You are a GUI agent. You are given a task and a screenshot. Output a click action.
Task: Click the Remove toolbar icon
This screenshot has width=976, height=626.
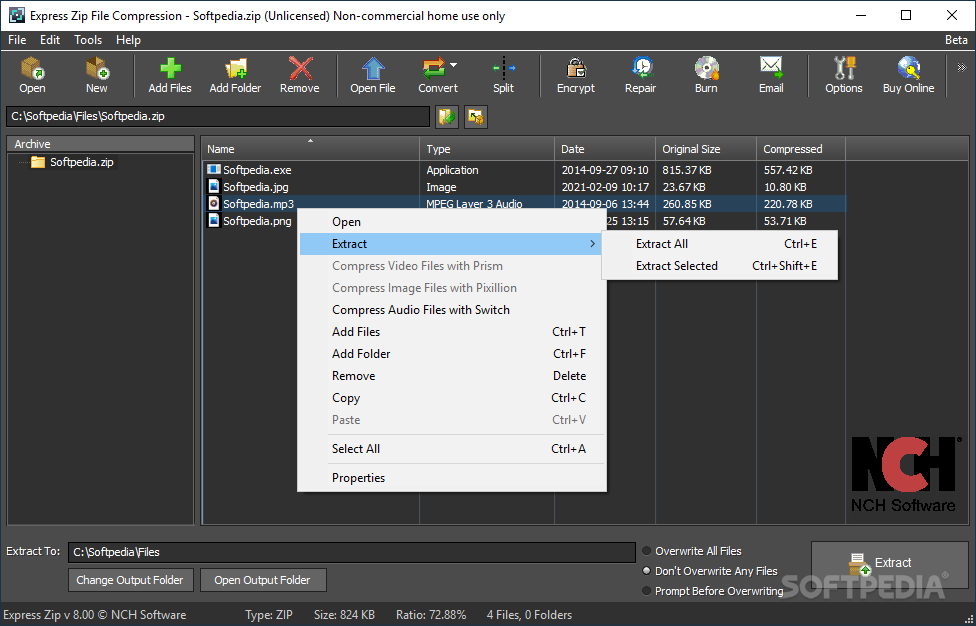click(x=300, y=68)
